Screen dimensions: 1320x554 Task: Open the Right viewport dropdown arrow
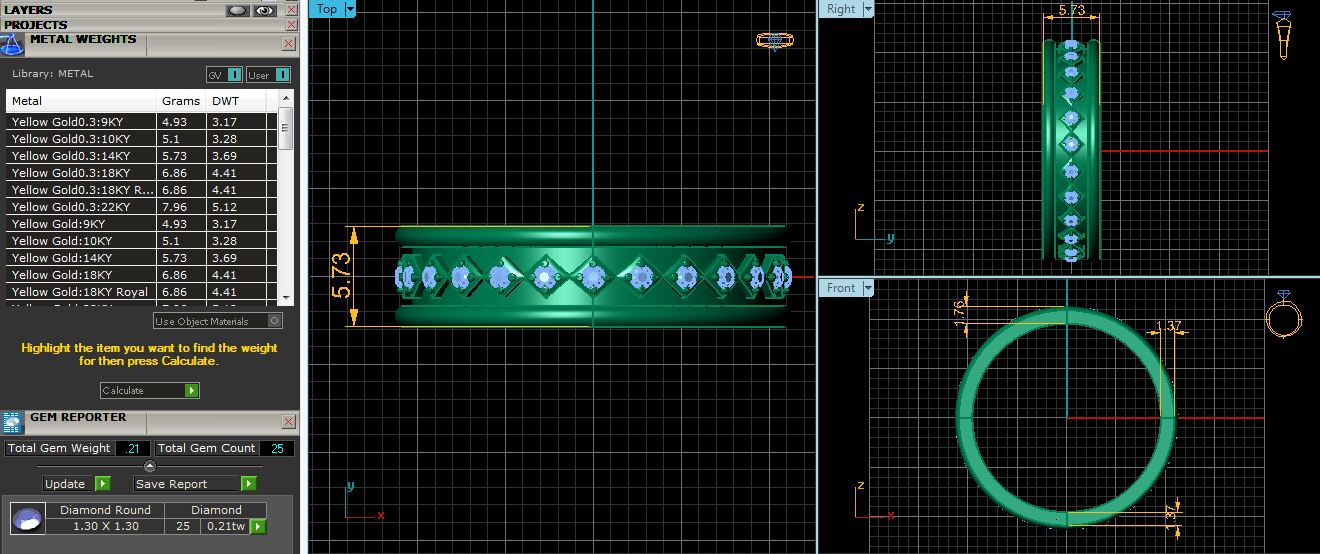point(867,9)
